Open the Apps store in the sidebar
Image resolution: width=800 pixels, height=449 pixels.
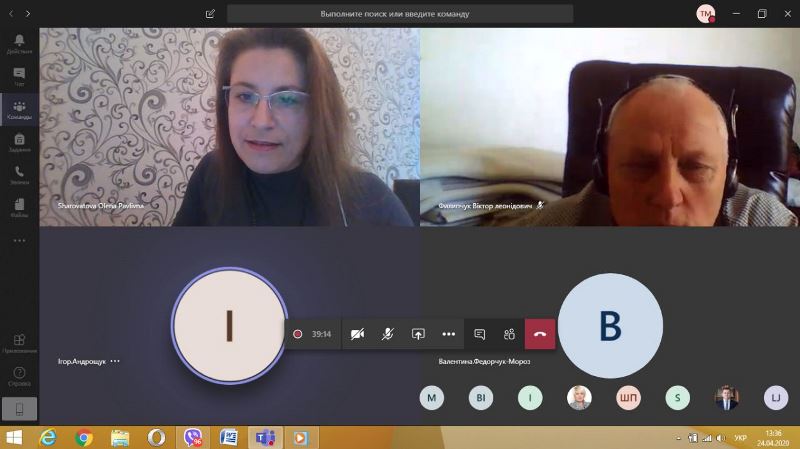pyautogui.click(x=19, y=343)
